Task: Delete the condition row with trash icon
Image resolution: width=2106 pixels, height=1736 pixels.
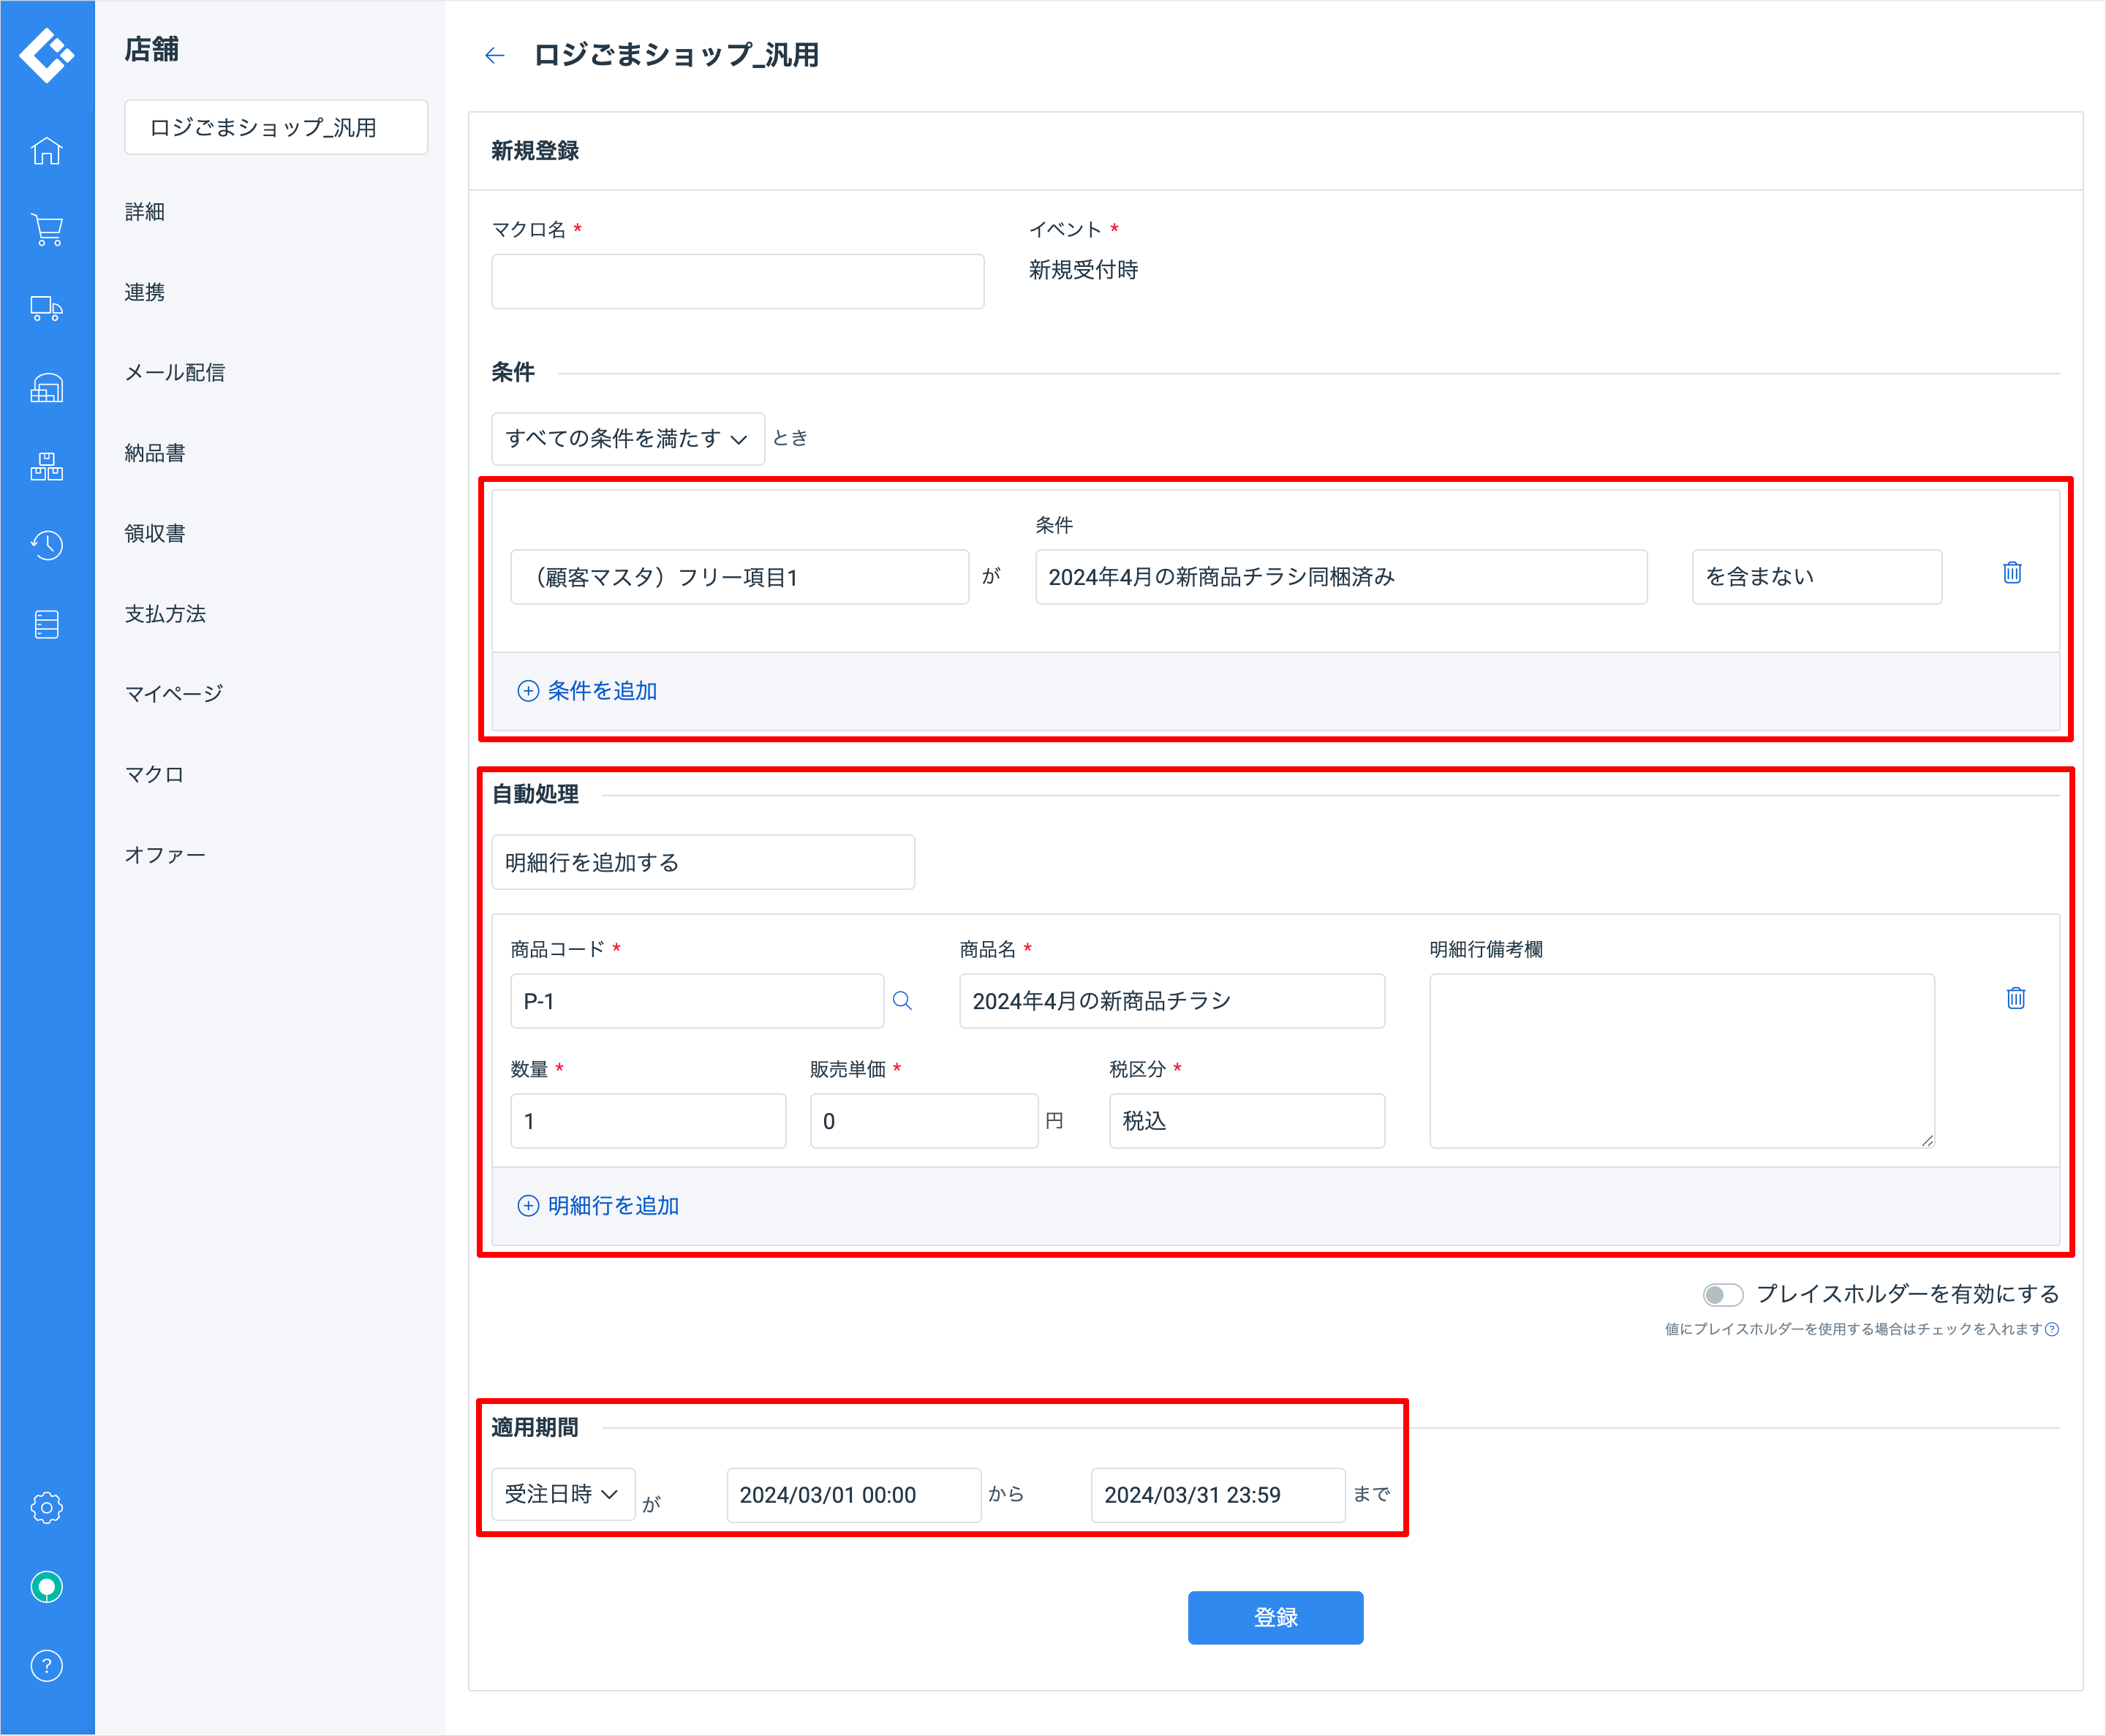Action: tap(2012, 573)
